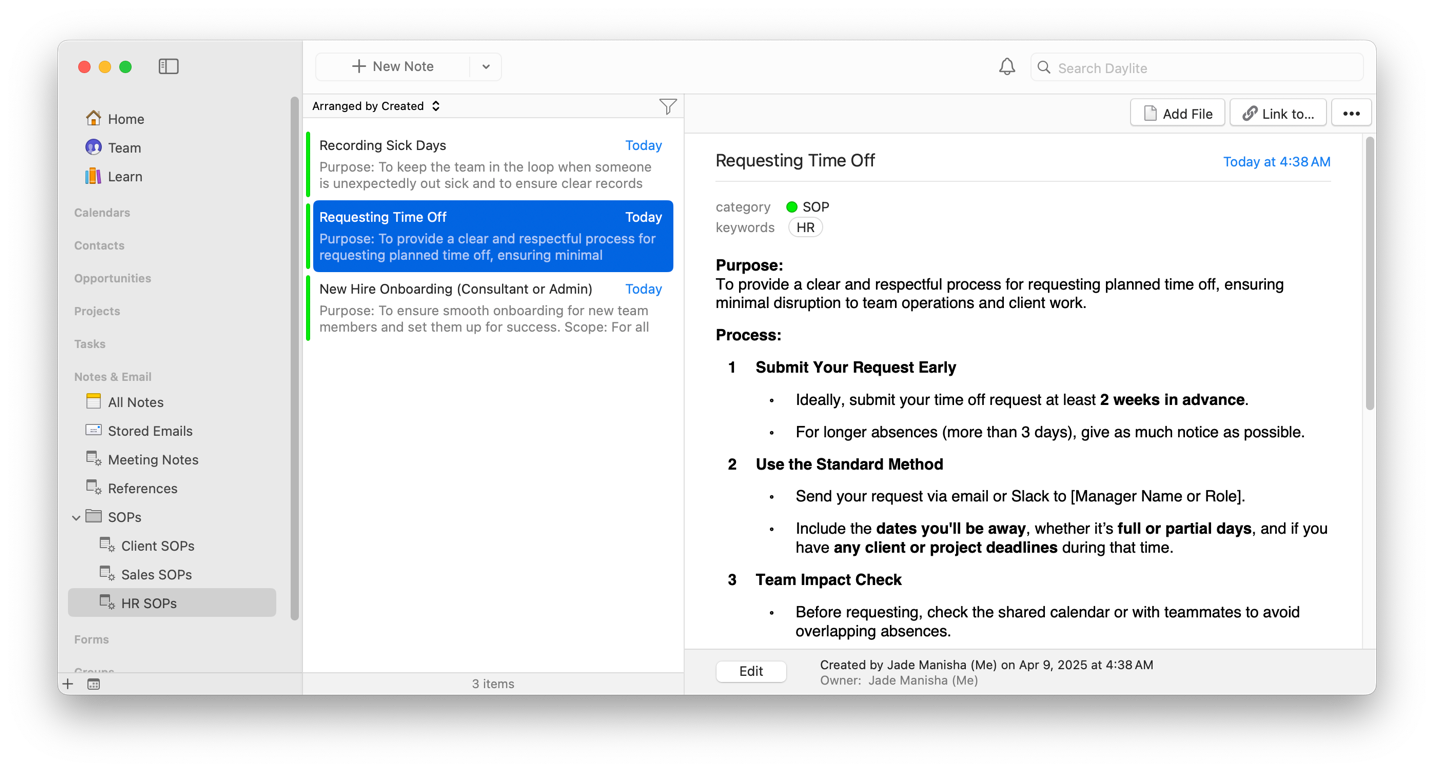This screenshot has width=1434, height=772.
Task: Click the 'Submit Your Request Early' heading
Action: (x=856, y=367)
